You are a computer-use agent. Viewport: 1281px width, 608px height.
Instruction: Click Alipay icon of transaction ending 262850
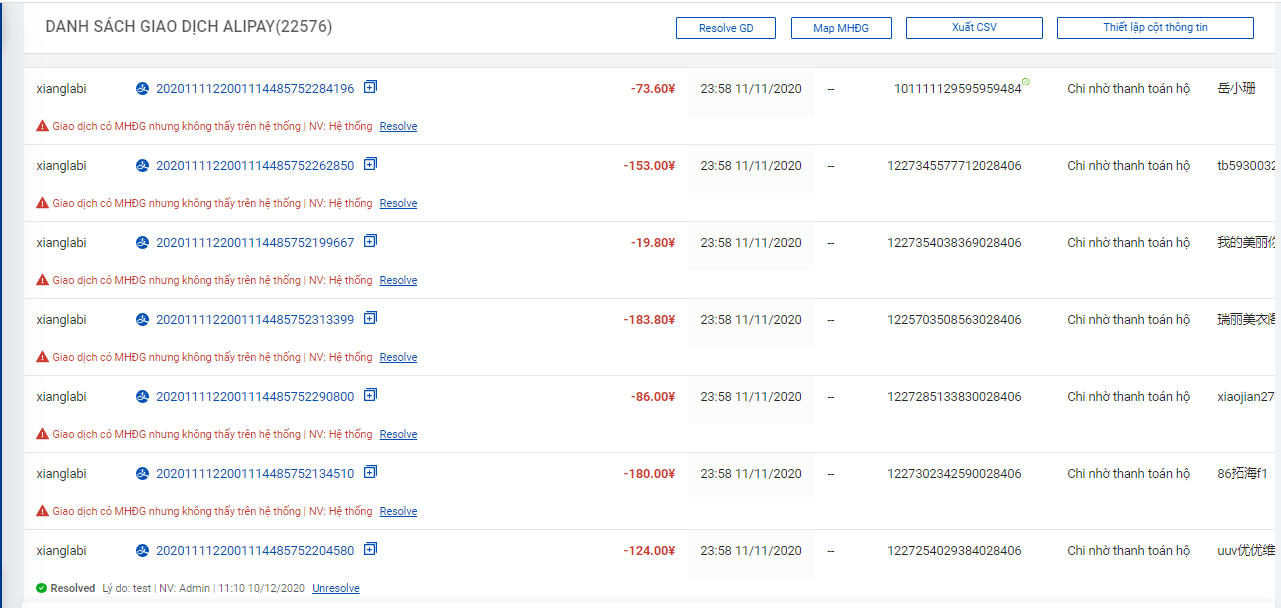(142, 166)
